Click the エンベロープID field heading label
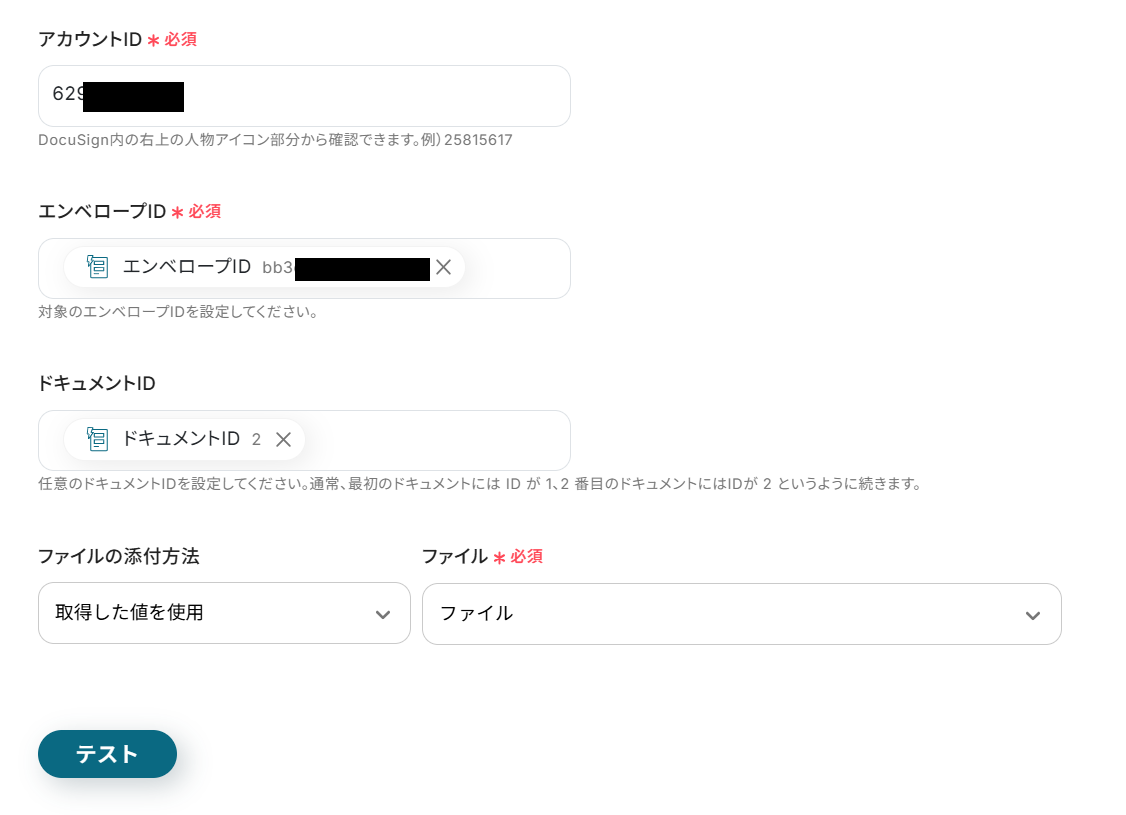The height and width of the screenshot is (815, 1126). click(101, 211)
